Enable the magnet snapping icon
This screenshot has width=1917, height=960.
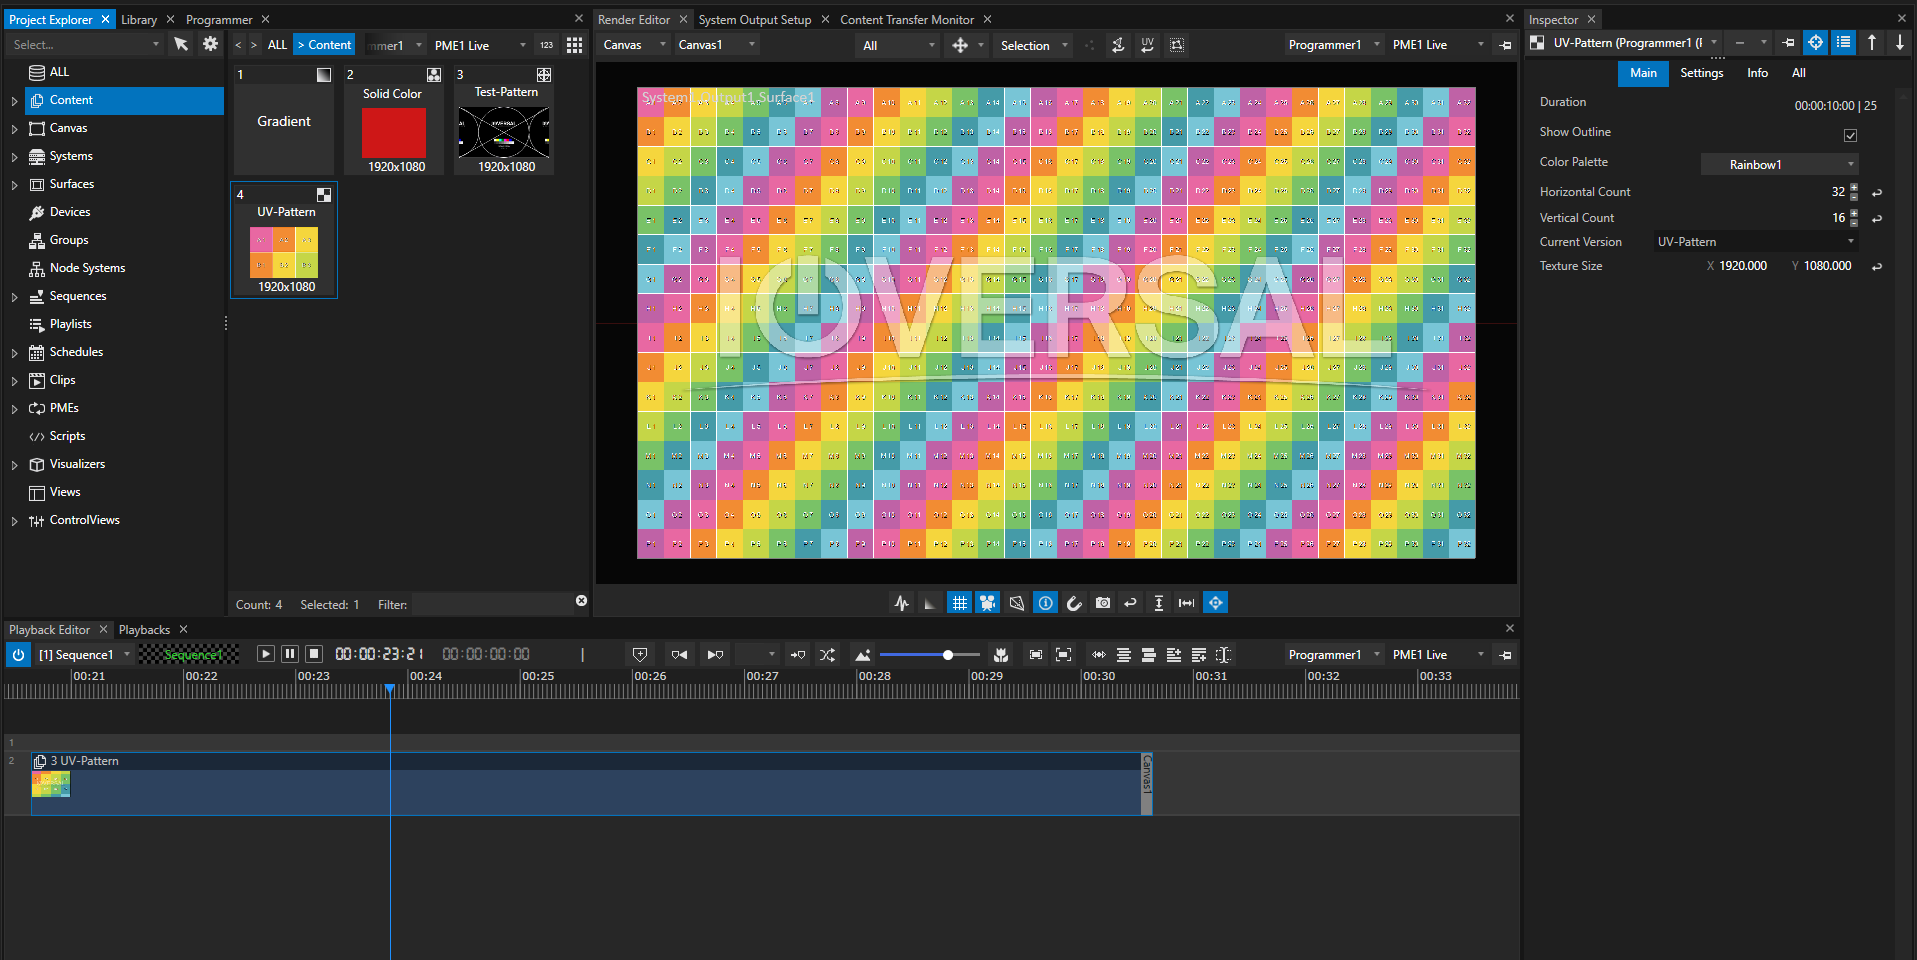pos(1074,603)
